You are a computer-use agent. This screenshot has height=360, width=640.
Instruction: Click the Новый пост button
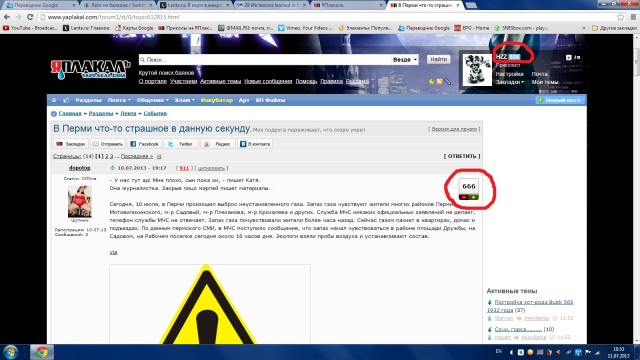click(x=560, y=100)
